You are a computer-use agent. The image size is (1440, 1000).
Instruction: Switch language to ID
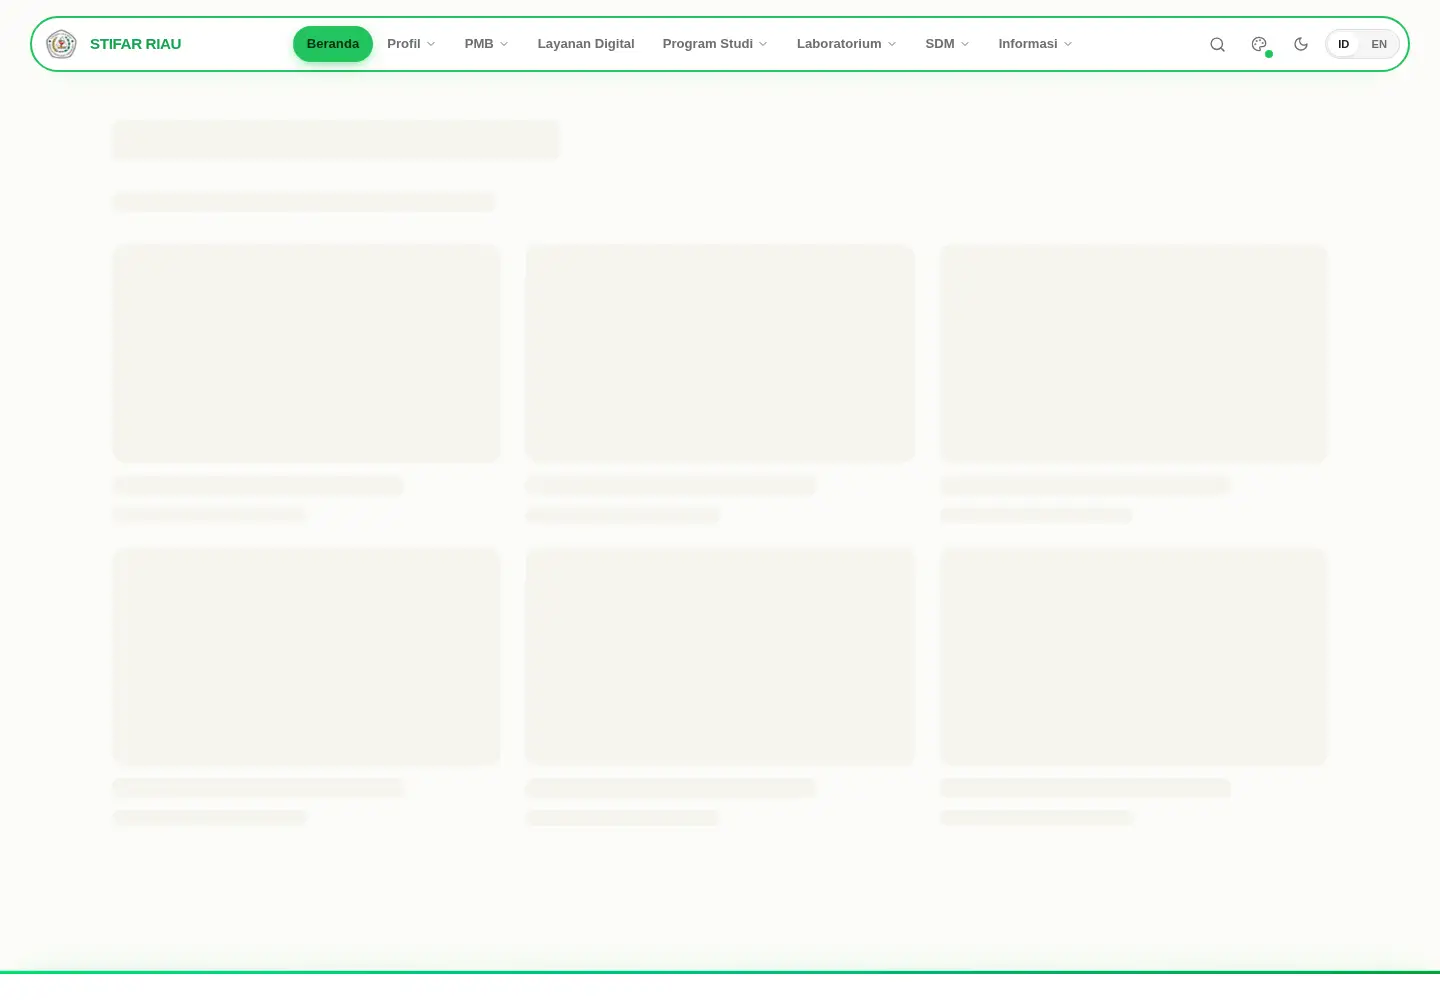click(1343, 44)
